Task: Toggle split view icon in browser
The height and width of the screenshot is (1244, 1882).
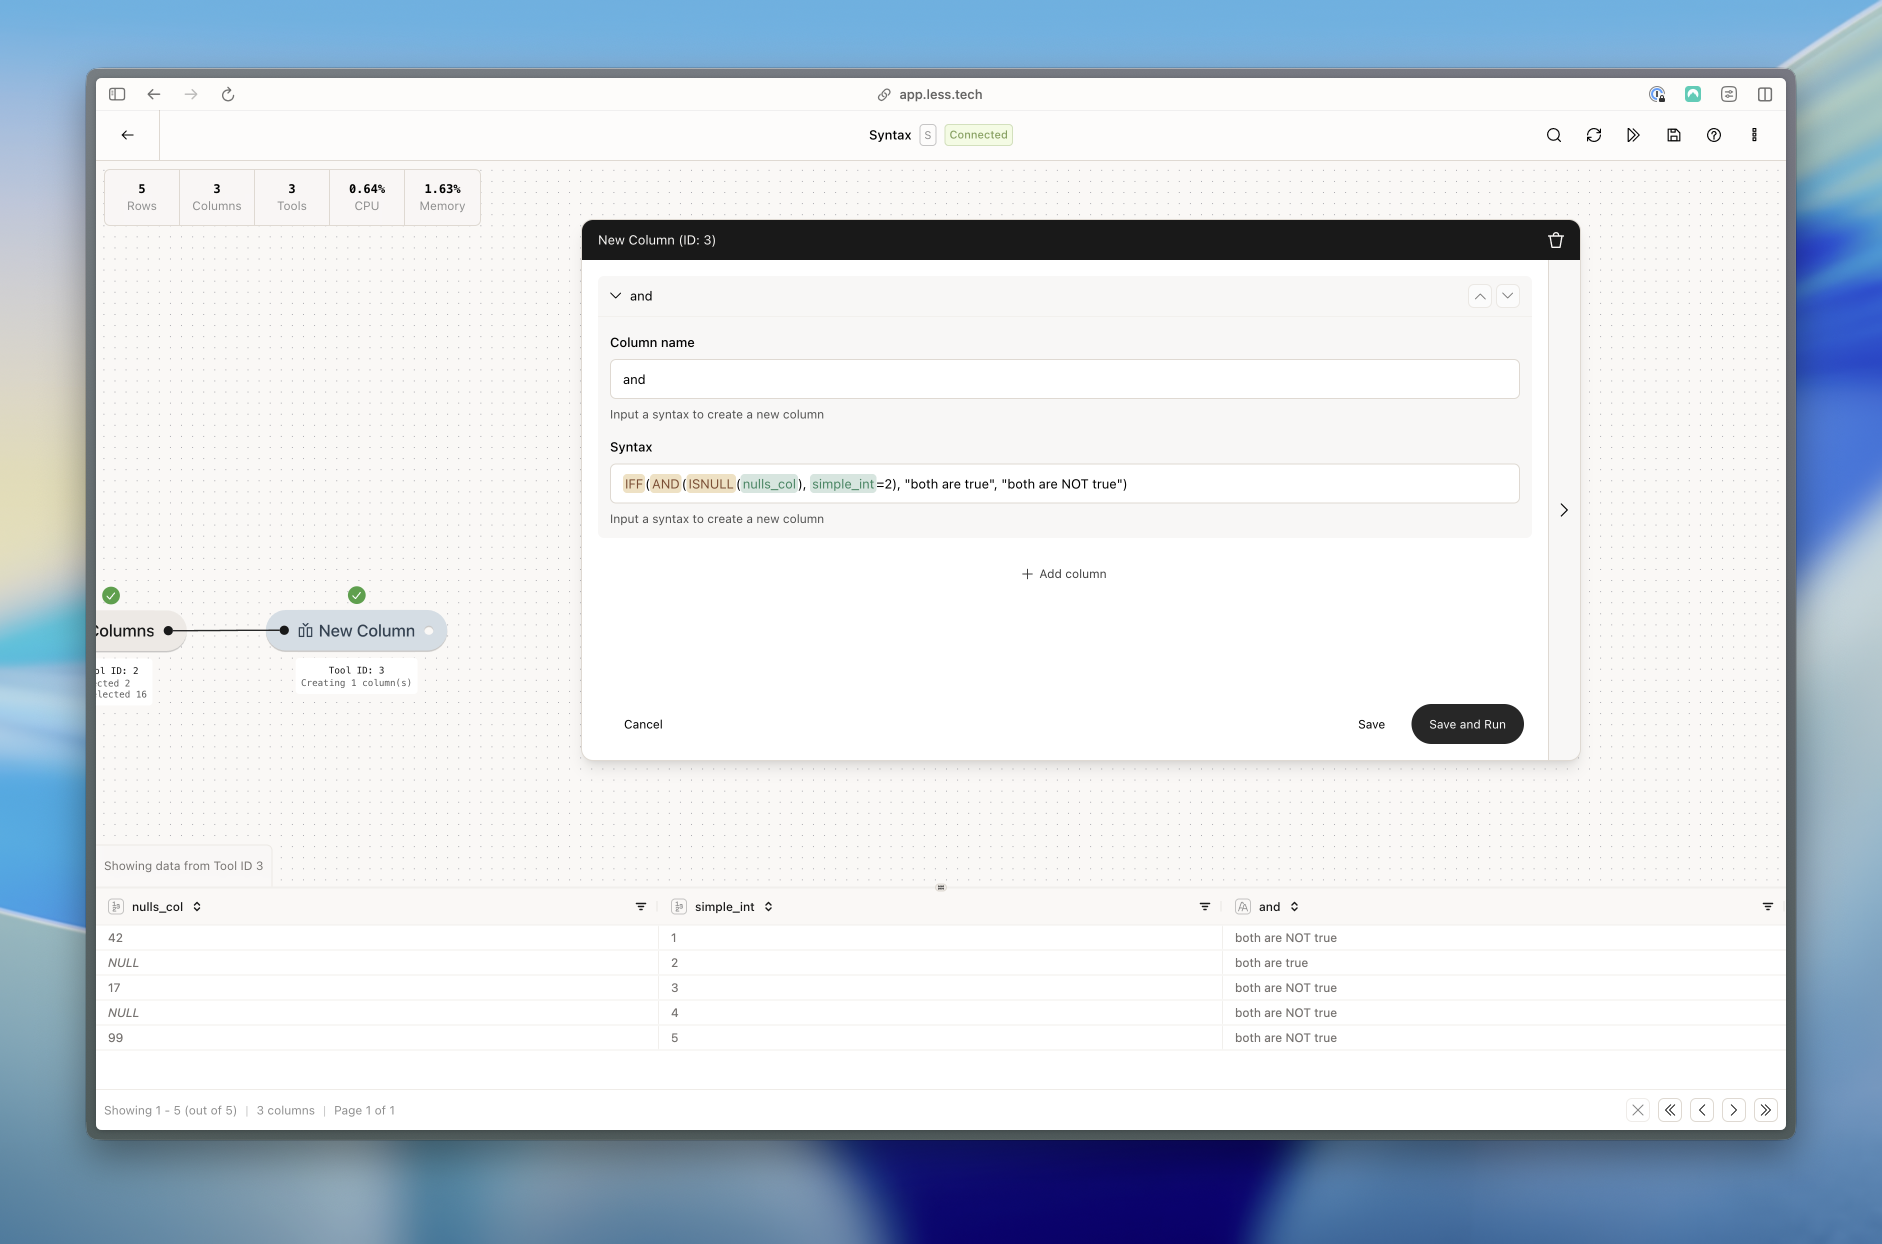Action: (1765, 94)
